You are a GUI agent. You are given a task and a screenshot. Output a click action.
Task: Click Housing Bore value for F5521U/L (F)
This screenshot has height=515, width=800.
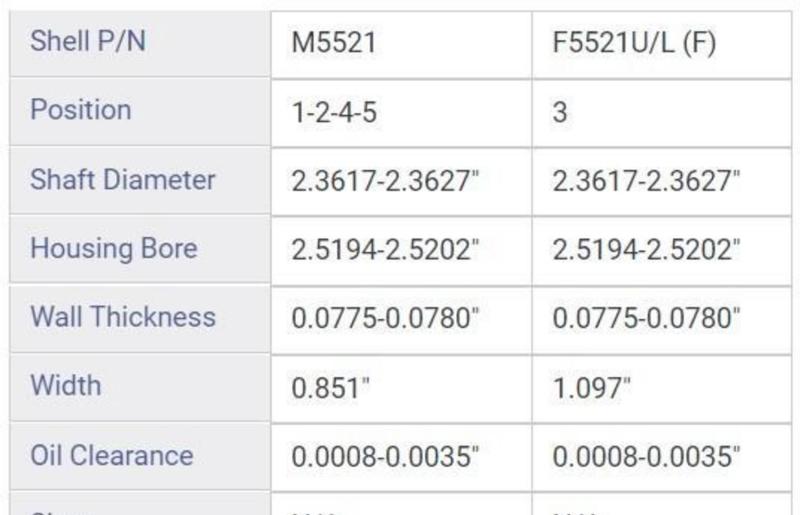pyautogui.click(x=646, y=250)
